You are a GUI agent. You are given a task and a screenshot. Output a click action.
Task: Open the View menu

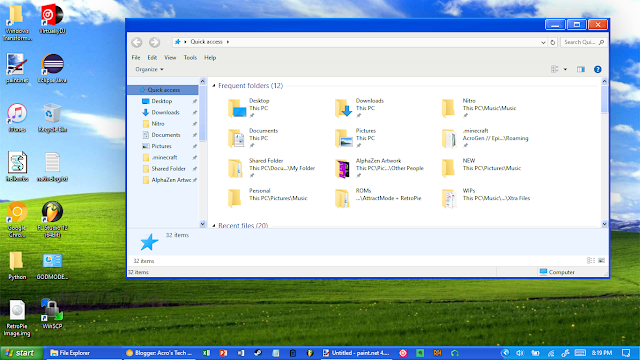[x=170, y=58]
